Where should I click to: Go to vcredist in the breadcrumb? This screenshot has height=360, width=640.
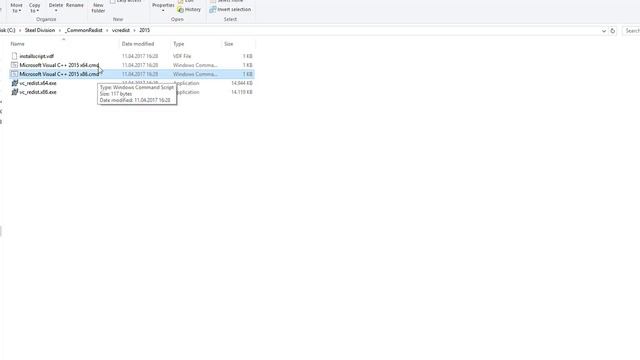coord(121,30)
